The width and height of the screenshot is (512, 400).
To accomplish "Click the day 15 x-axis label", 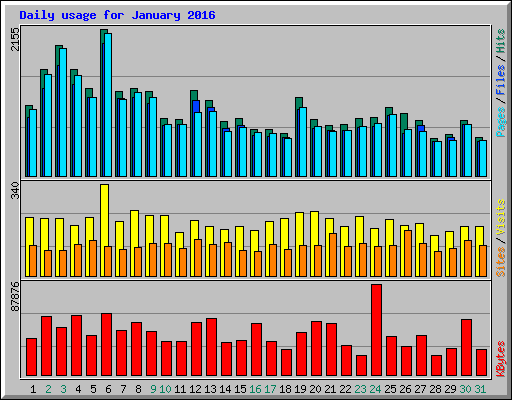I will [x=240, y=389].
